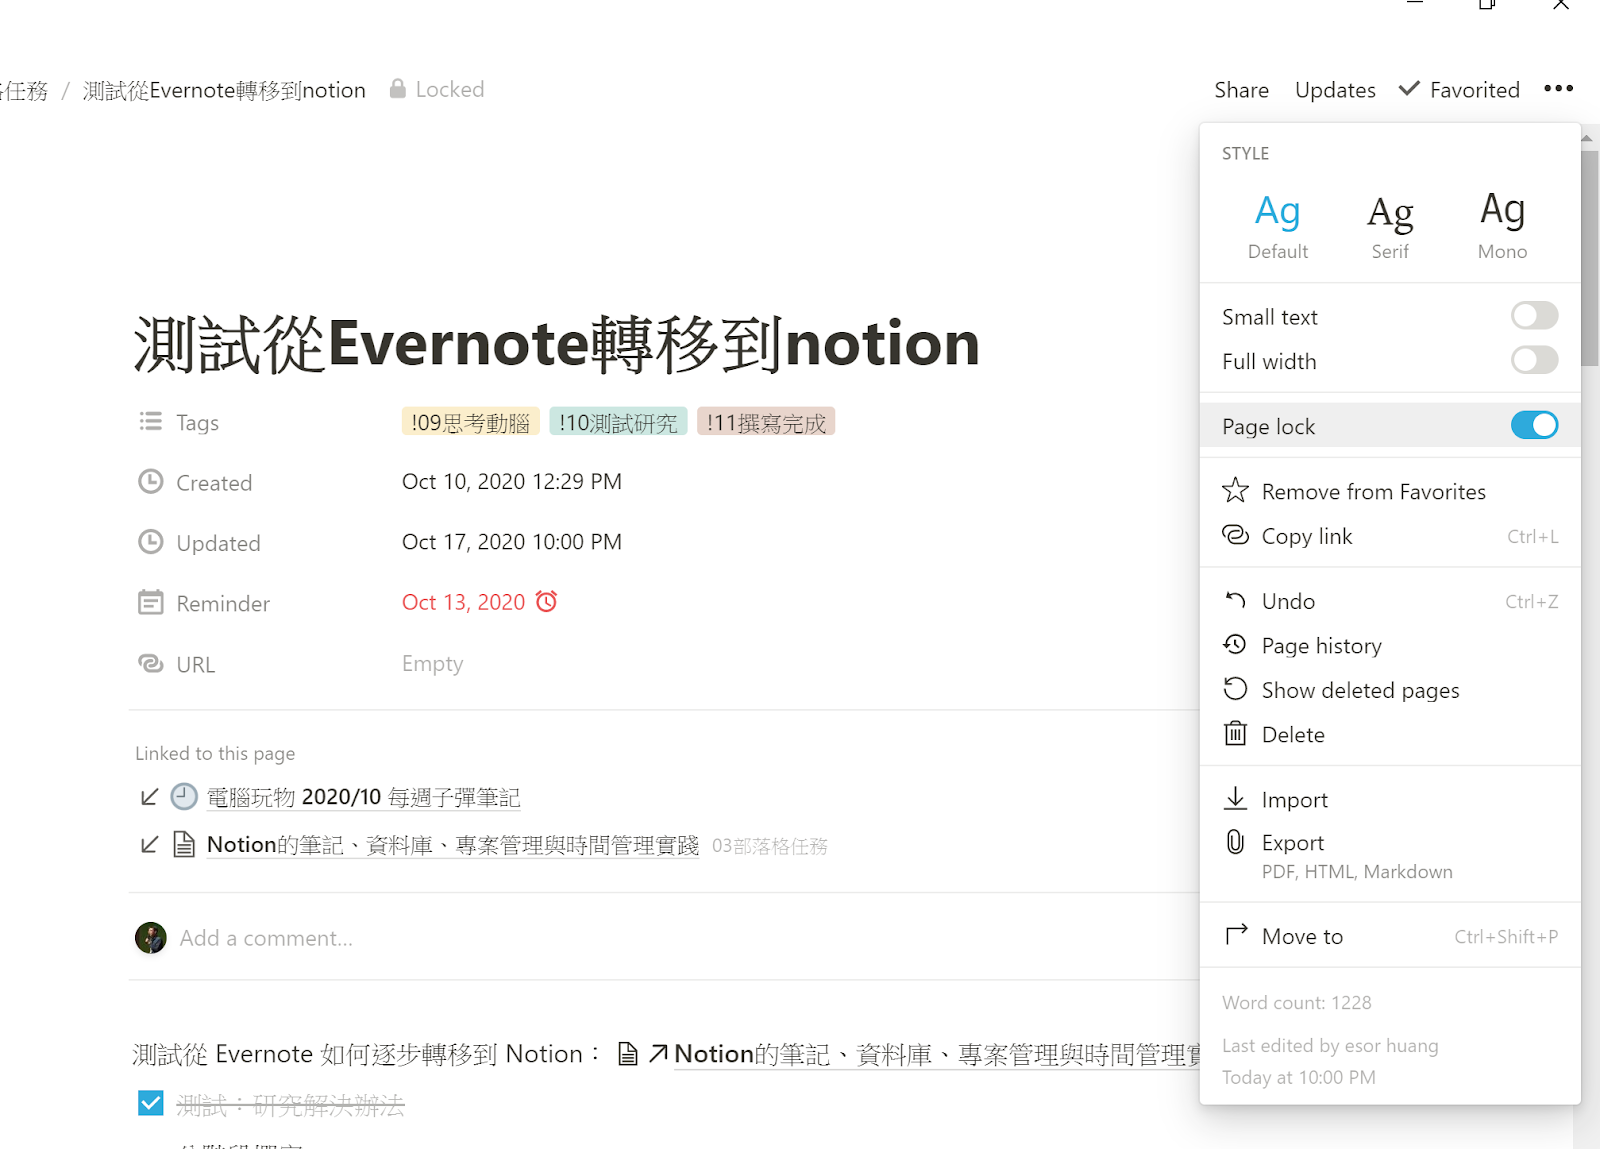
Task: Click the Word count: 1228 text
Action: pos(1296,1002)
